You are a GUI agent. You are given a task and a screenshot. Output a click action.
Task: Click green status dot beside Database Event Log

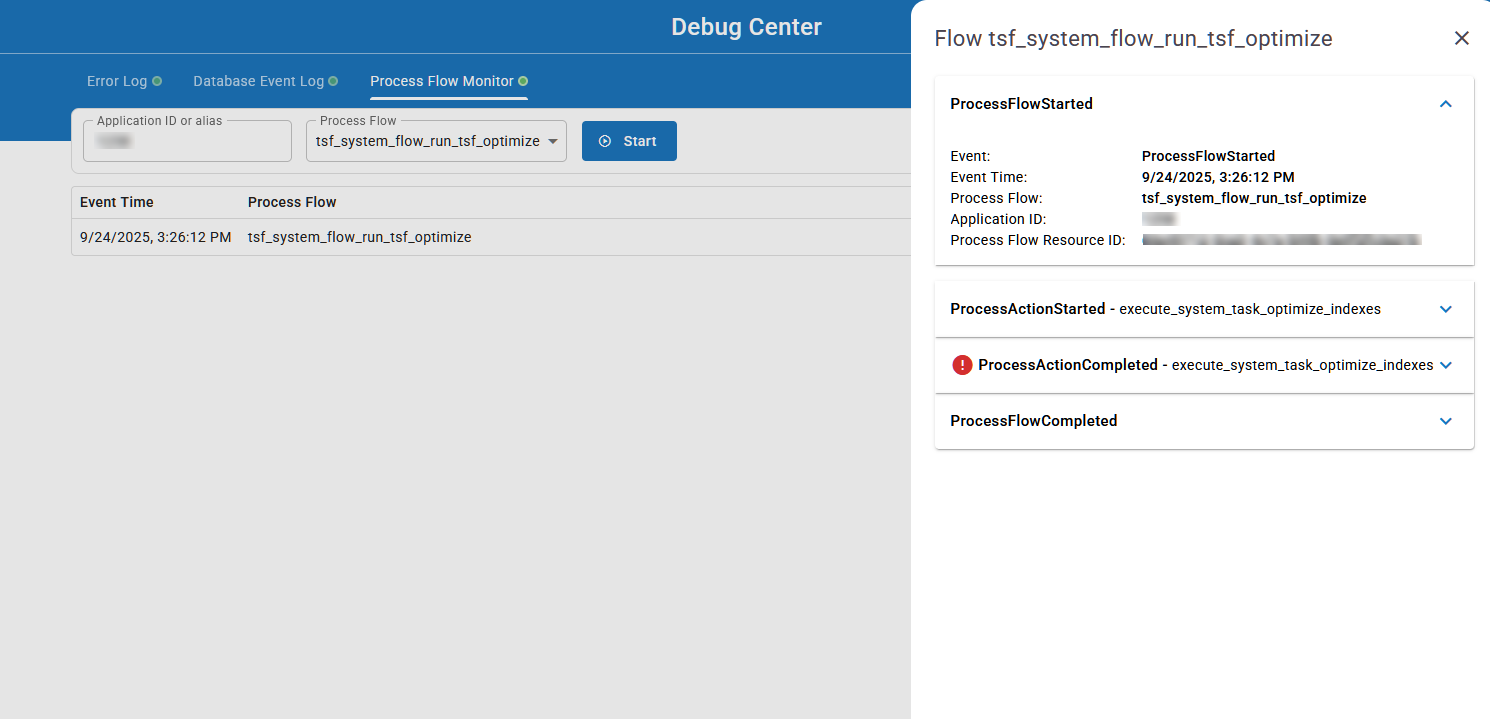(333, 81)
